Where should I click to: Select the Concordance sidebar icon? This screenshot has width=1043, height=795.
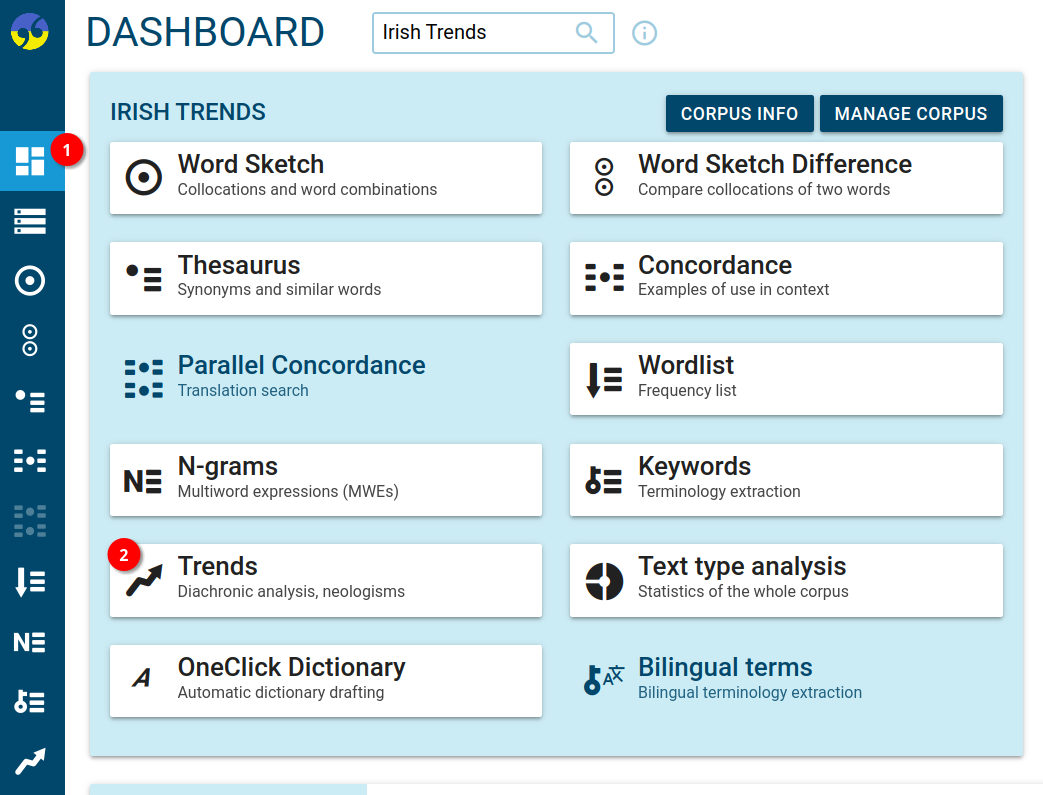[30, 461]
